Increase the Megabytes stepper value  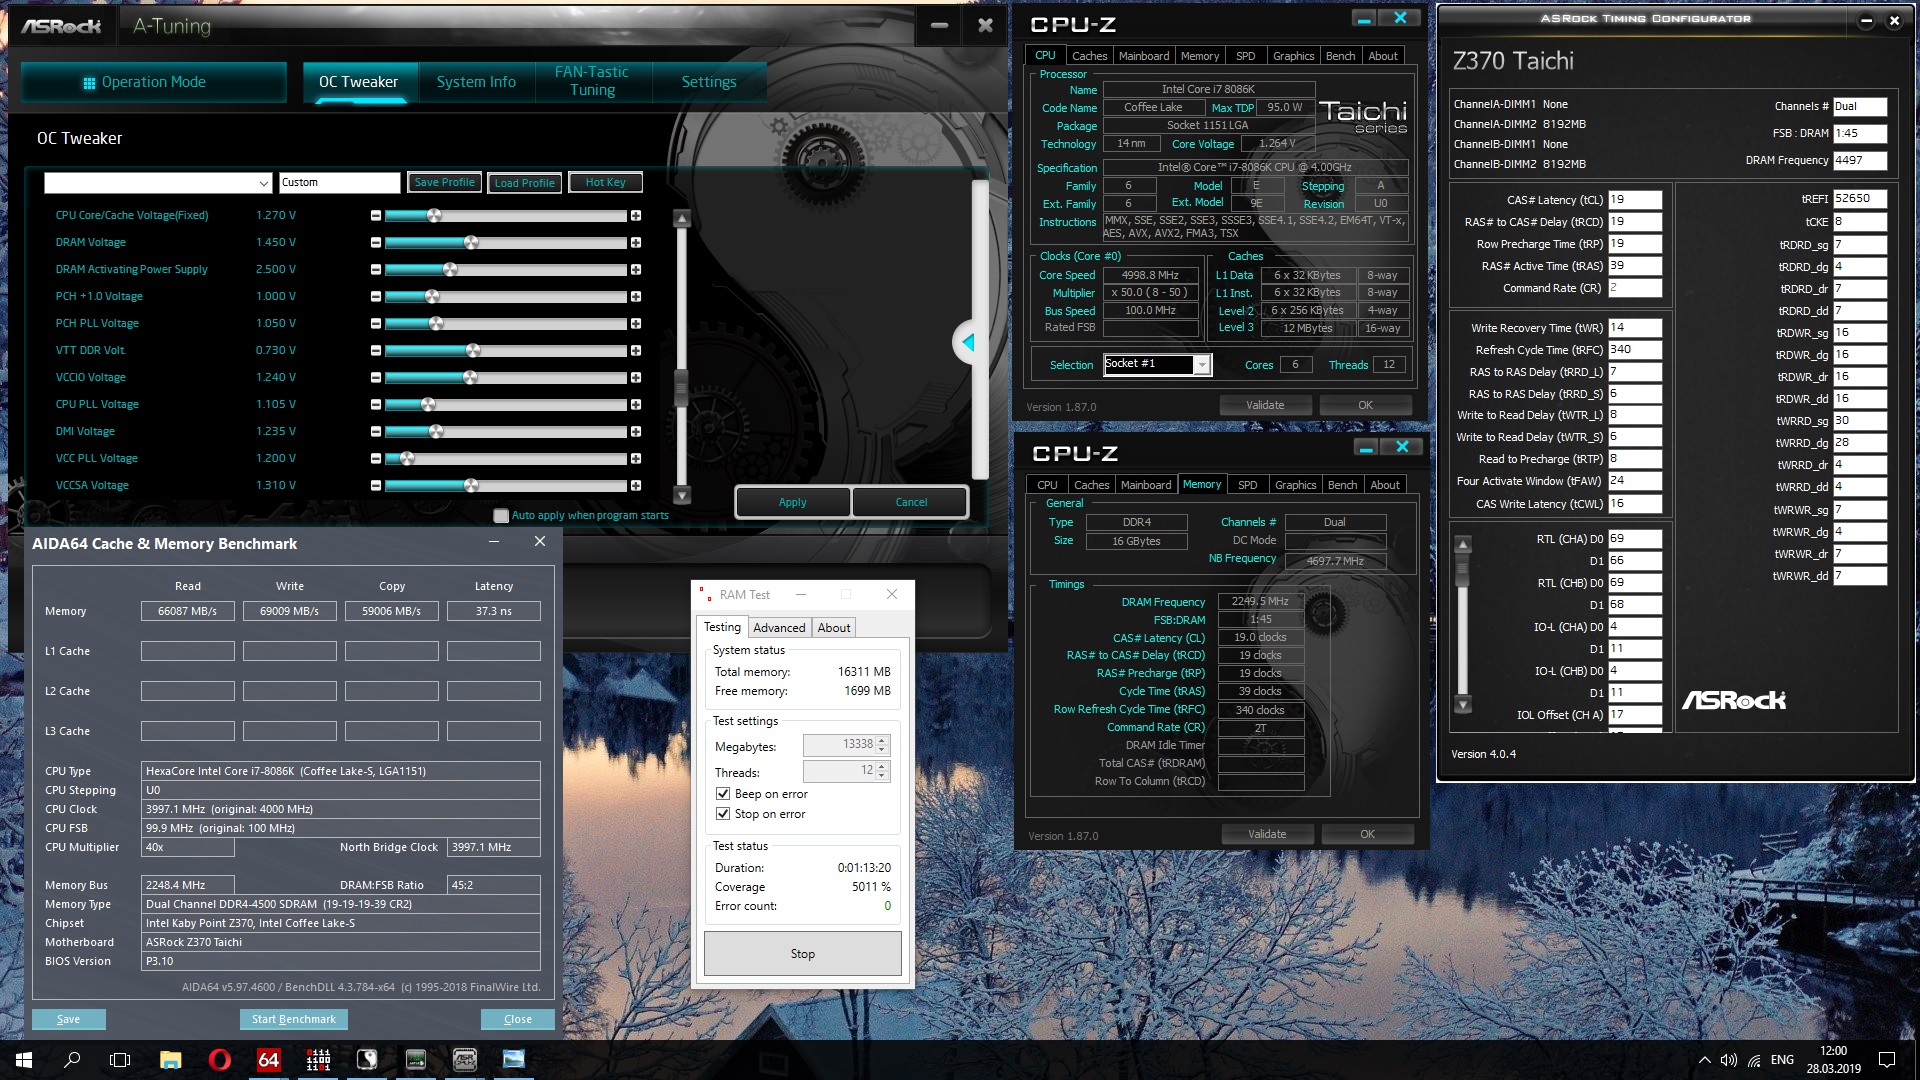tap(882, 740)
